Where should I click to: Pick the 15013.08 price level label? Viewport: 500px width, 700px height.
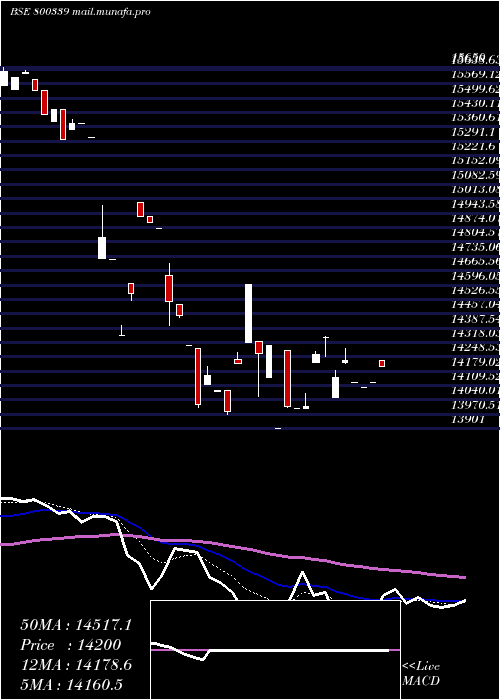click(x=475, y=189)
